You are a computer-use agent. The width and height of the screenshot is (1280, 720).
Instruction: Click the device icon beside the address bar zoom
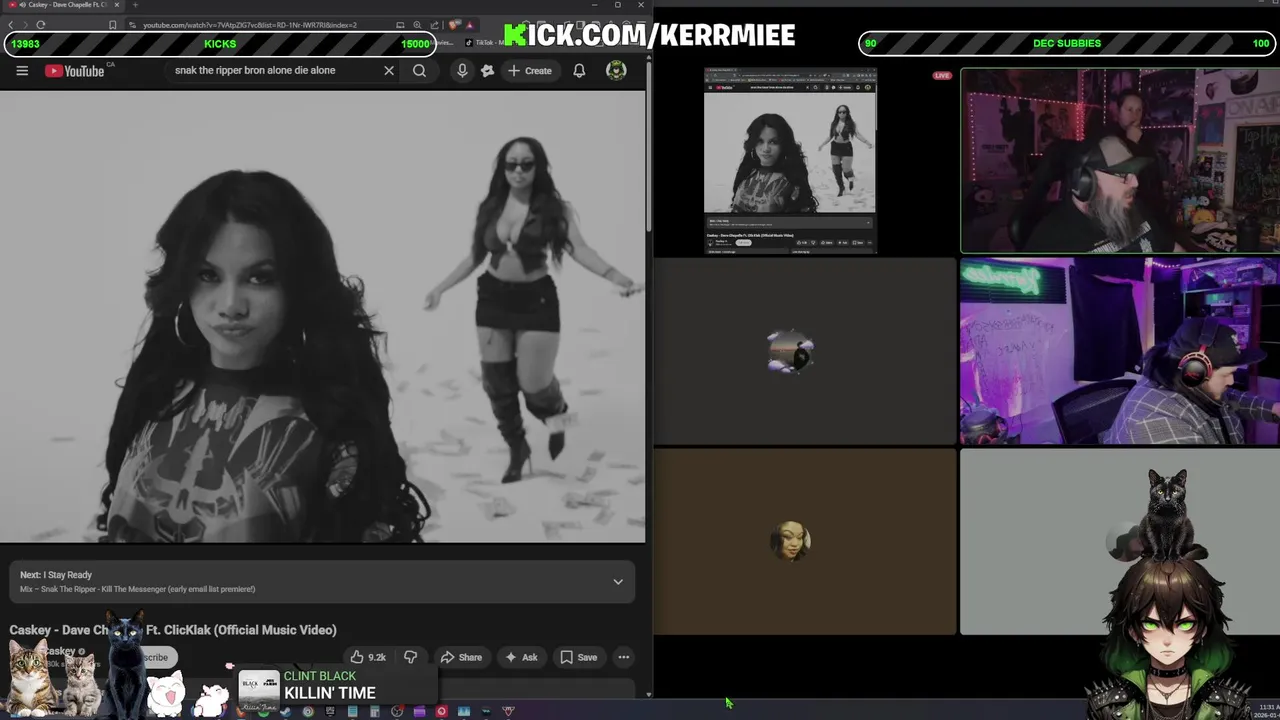(x=401, y=25)
